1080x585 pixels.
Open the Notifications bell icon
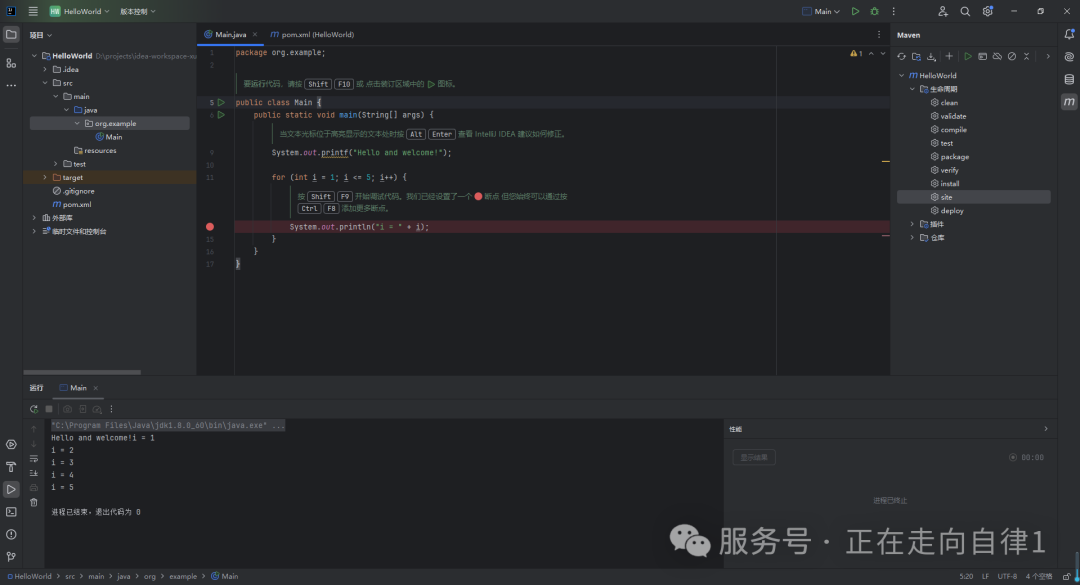(1069, 35)
